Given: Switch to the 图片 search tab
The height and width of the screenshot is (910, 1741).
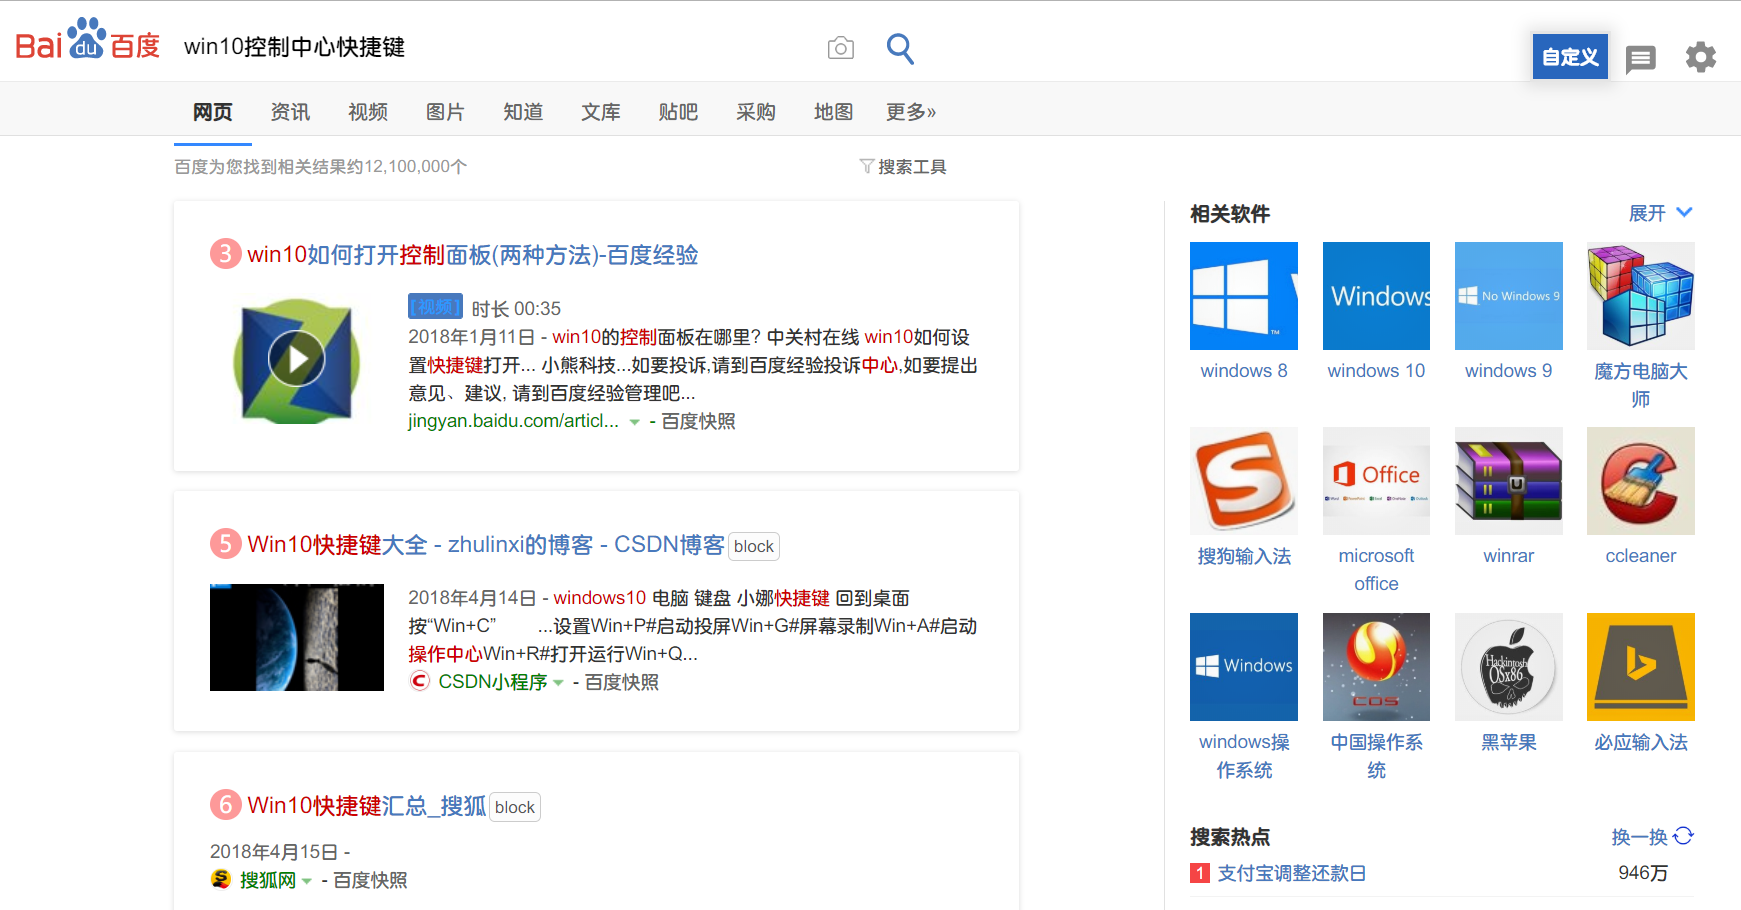Looking at the screenshot, I should (445, 112).
